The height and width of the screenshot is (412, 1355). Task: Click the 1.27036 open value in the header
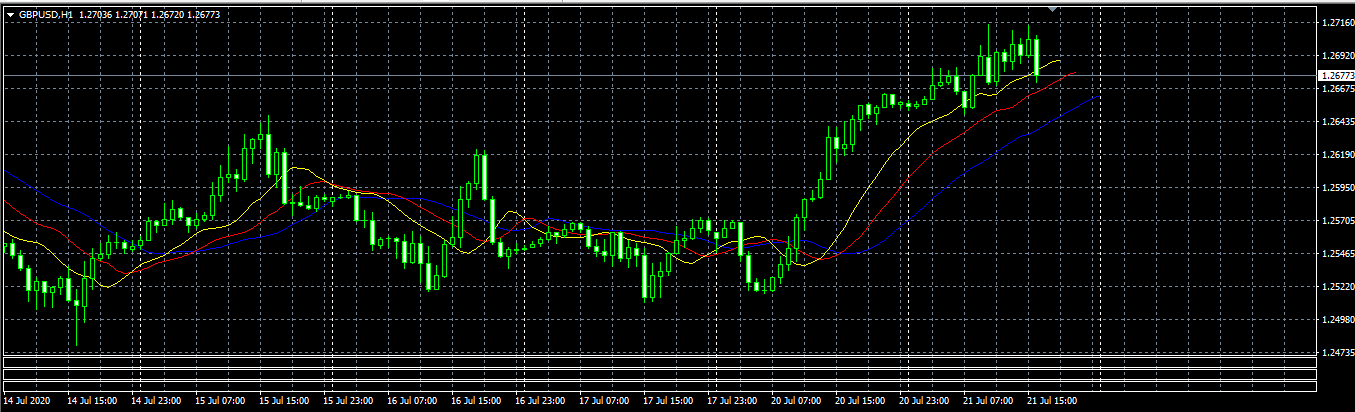tap(94, 15)
